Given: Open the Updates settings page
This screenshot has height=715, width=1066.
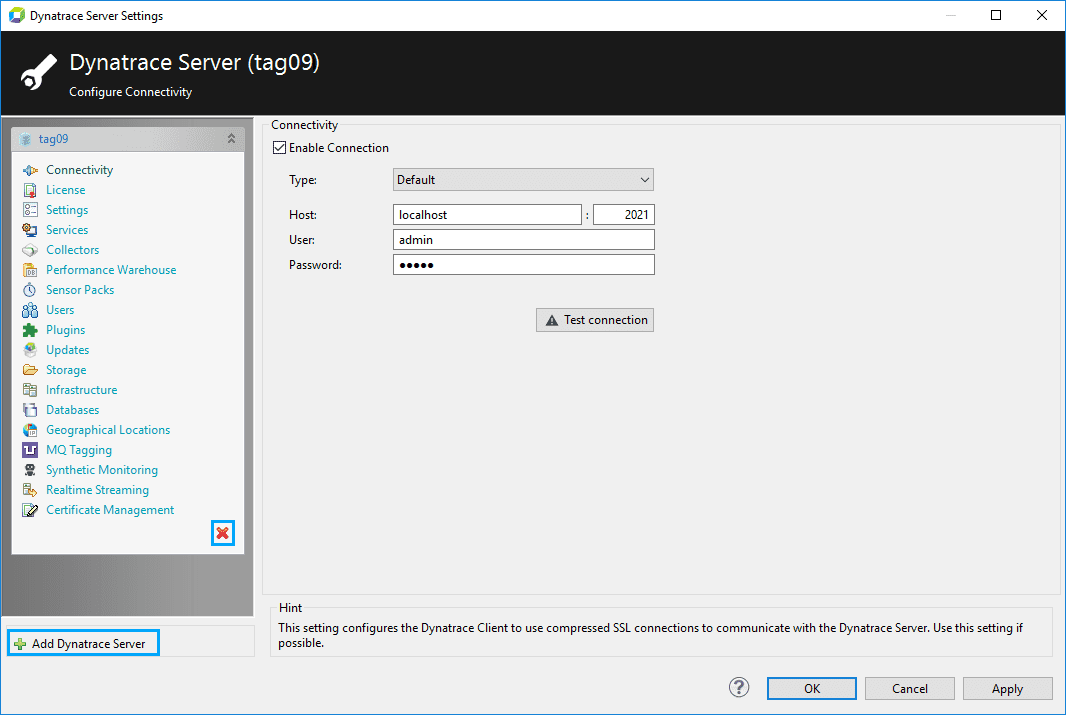Looking at the screenshot, I should (x=68, y=350).
